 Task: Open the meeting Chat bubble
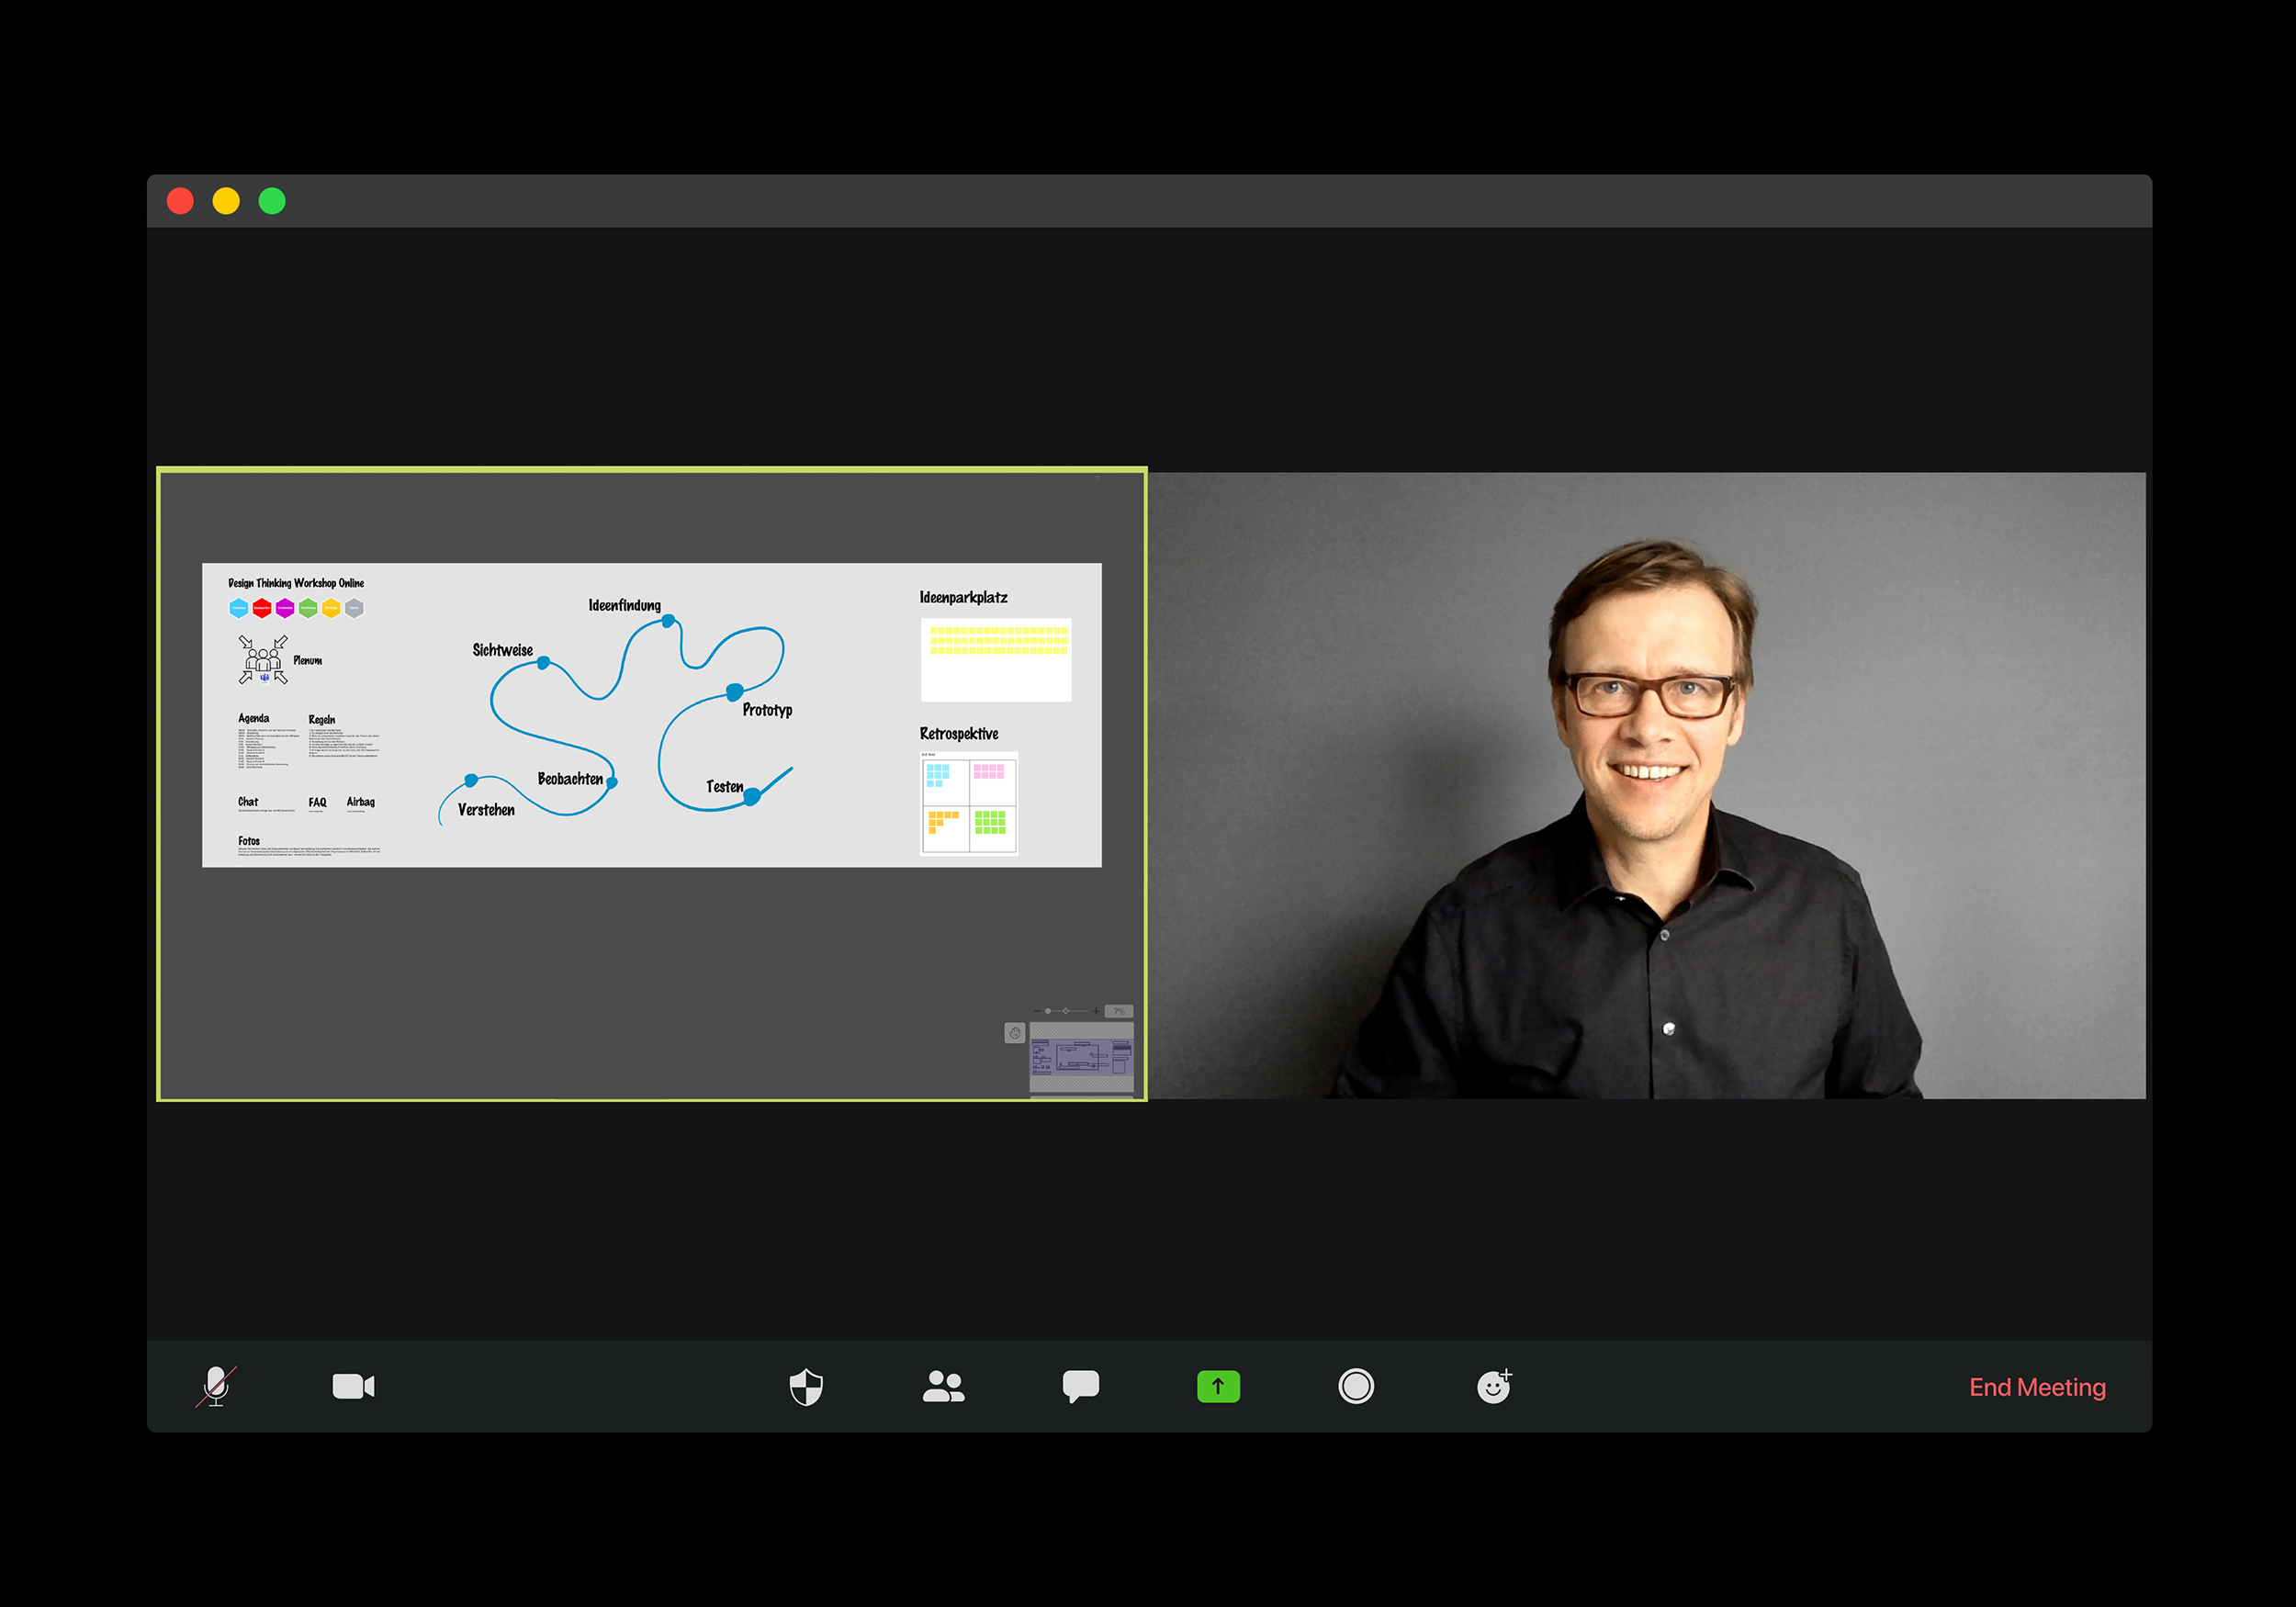[x=1081, y=1387]
